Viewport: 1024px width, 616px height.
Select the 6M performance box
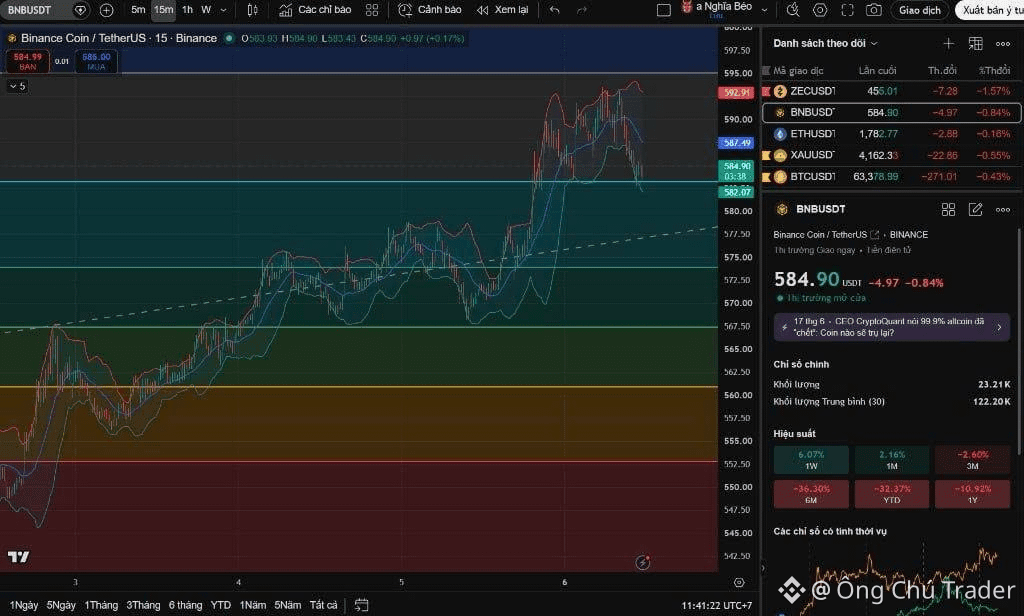click(x=811, y=494)
